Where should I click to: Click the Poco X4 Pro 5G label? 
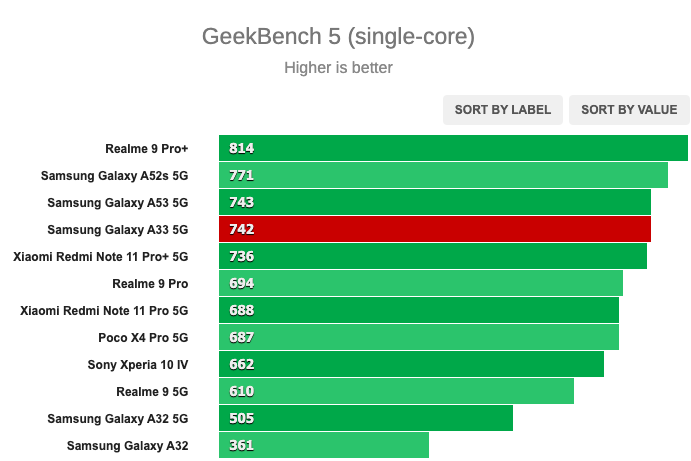click(143, 338)
